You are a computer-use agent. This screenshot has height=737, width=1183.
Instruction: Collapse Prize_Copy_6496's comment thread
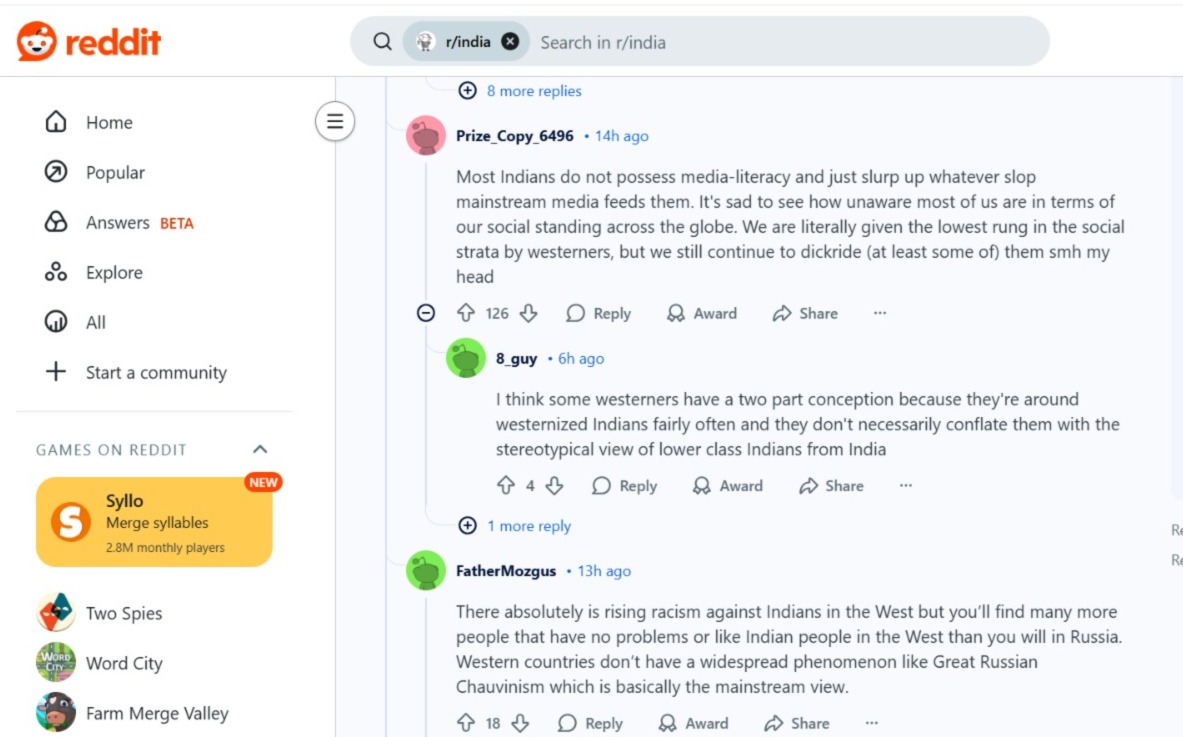[426, 313]
